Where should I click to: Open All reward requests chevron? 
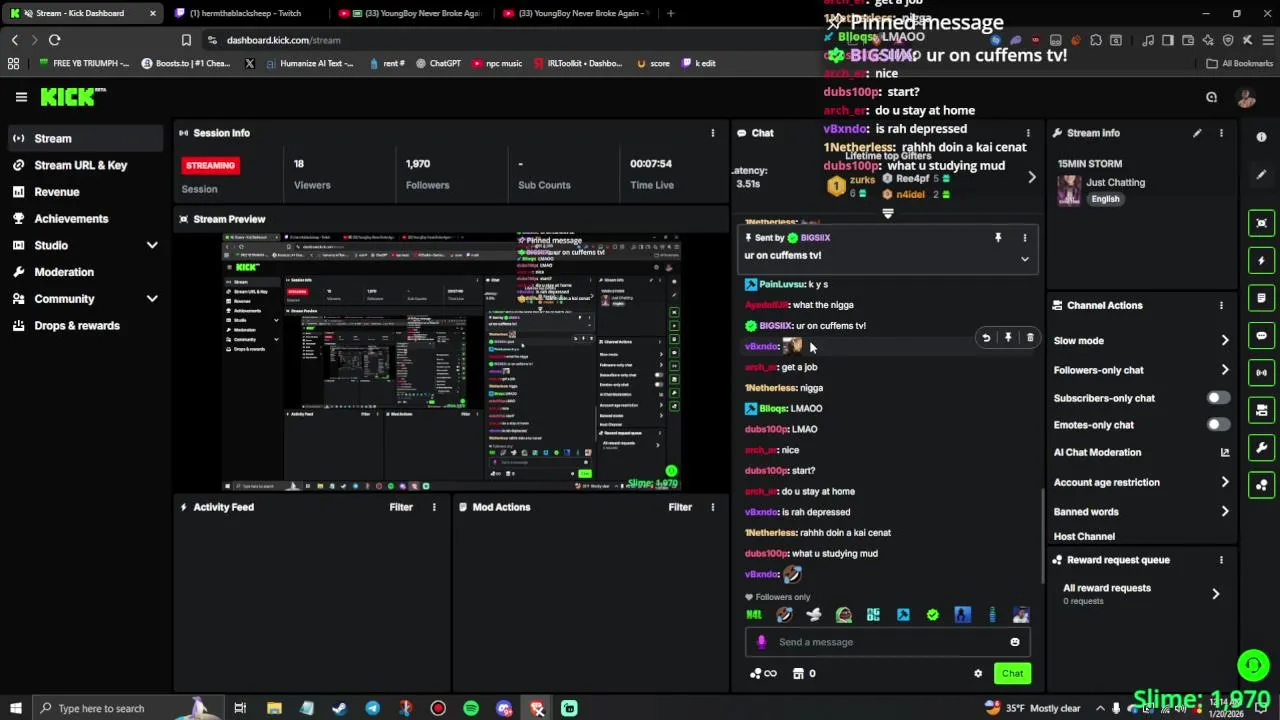click(1216, 594)
